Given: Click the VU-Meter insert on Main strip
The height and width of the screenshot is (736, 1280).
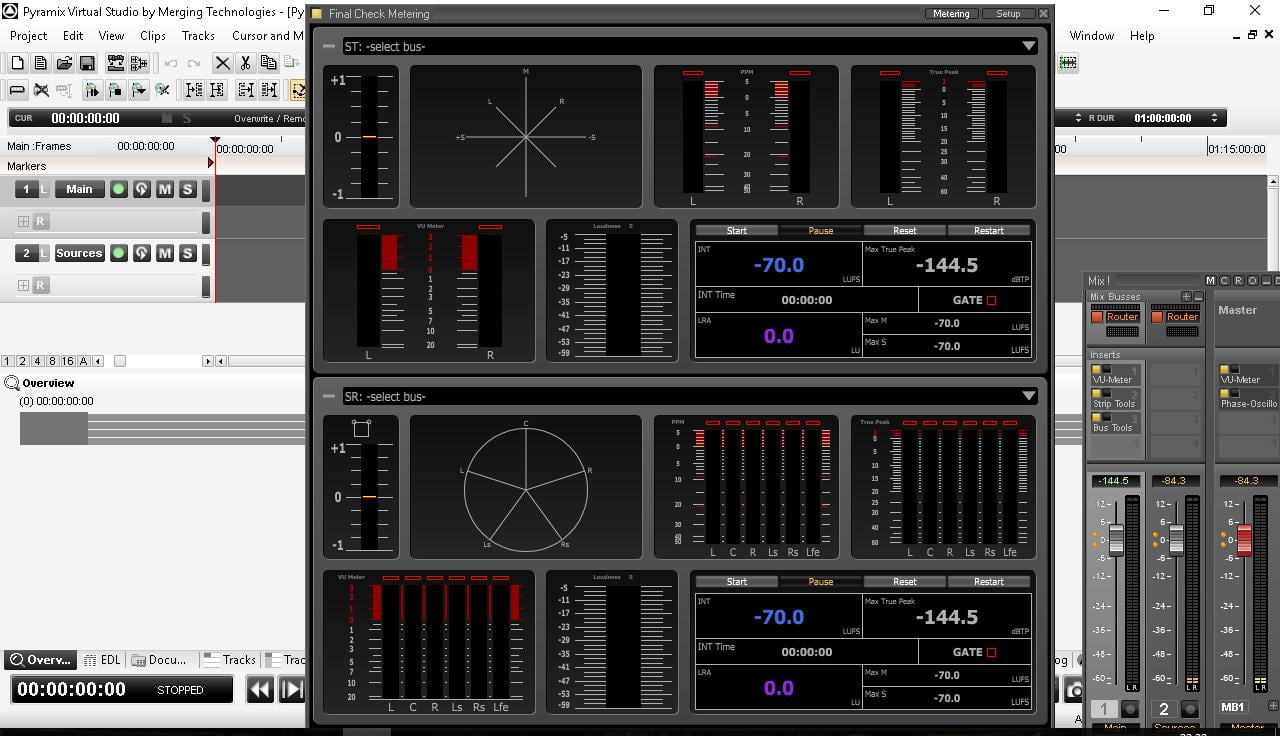Looking at the screenshot, I should click(x=1115, y=375).
